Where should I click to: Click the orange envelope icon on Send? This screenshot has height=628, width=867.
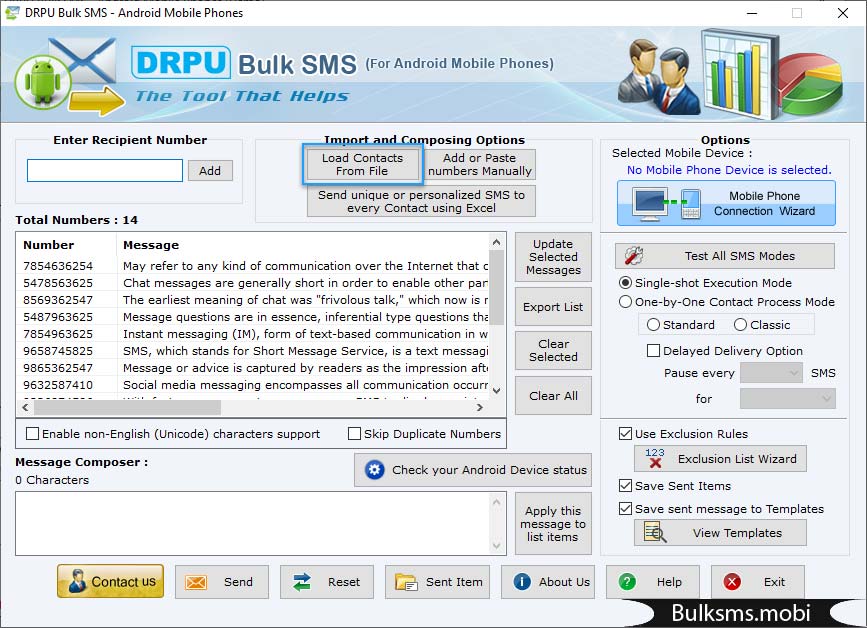click(x=196, y=582)
